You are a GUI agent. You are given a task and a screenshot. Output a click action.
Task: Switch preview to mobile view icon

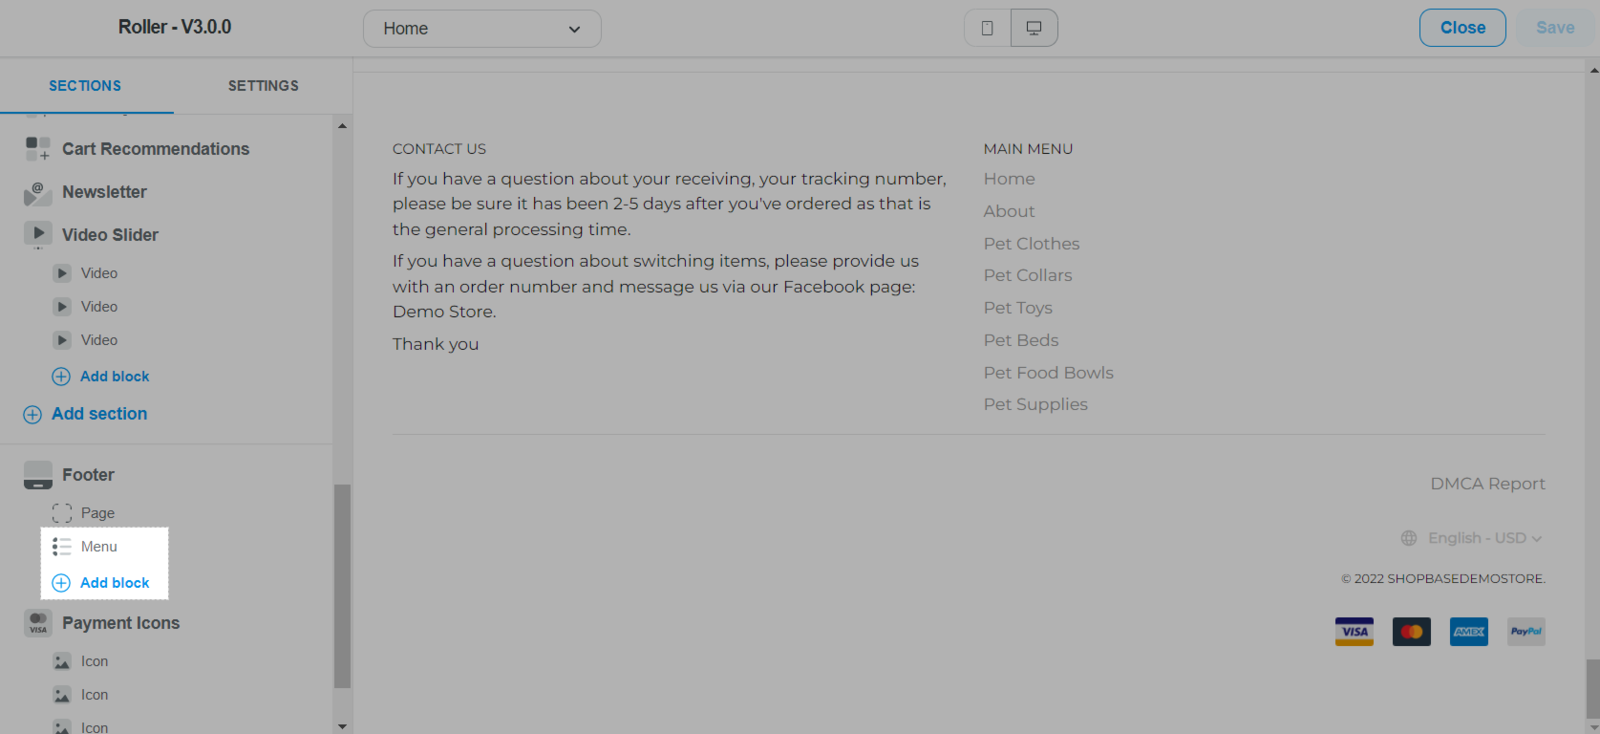point(987,28)
